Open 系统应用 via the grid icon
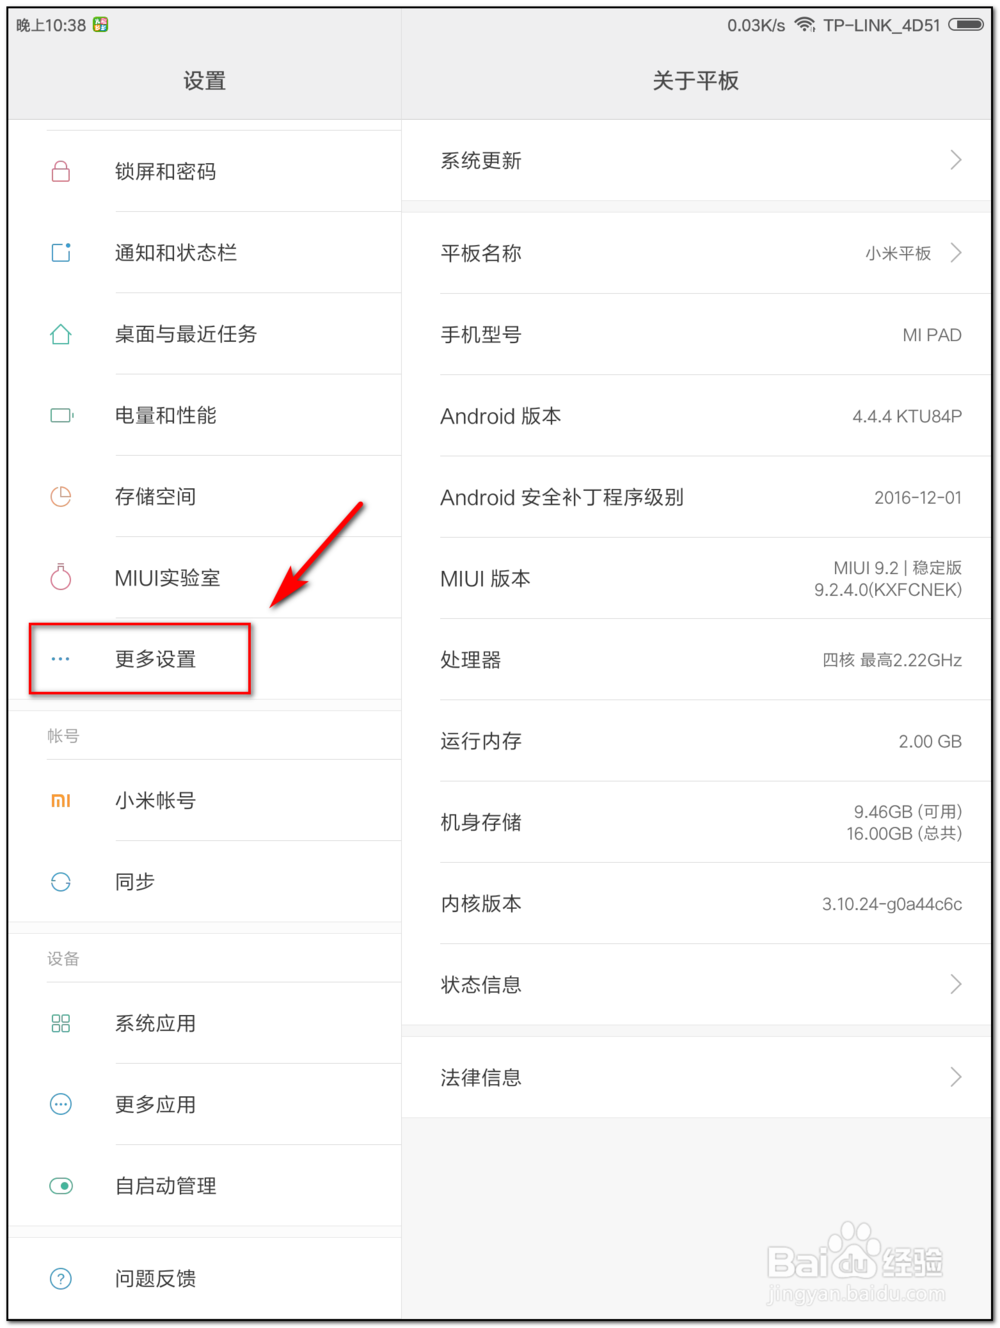This screenshot has height=1328, width=1000. coord(61,1023)
